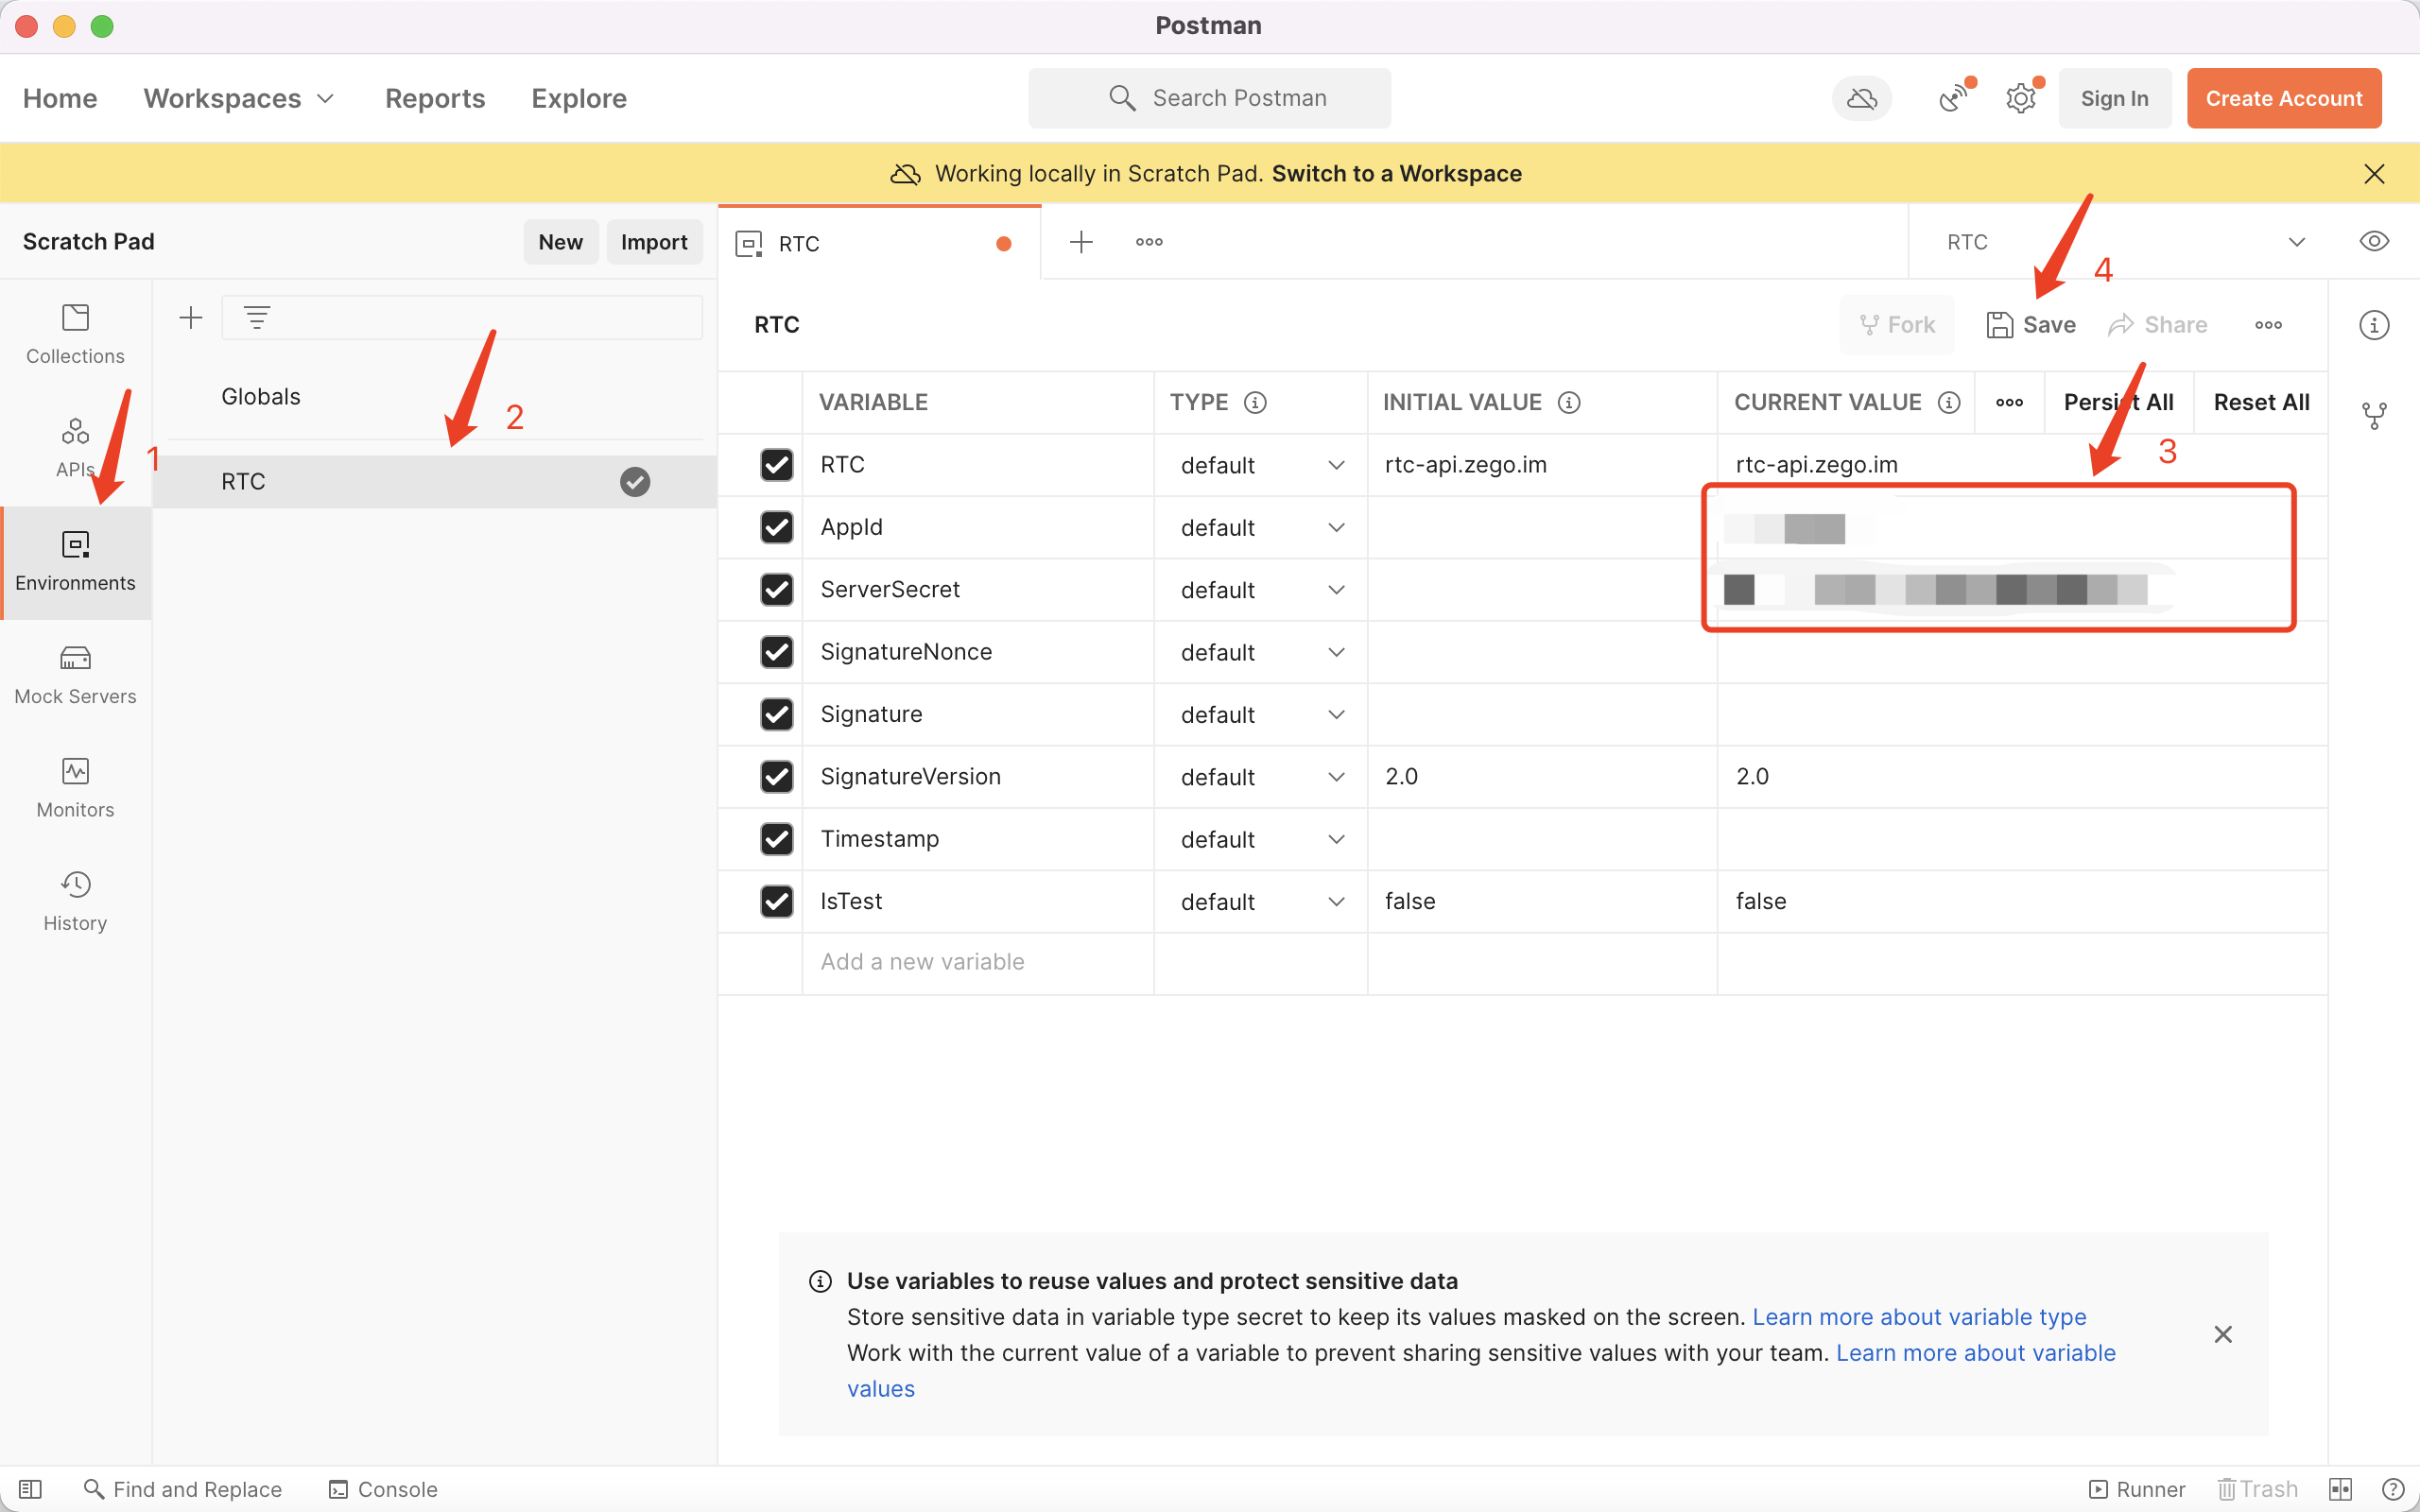Uncheck the SignatureNonce variable checkbox

coord(777,652)
